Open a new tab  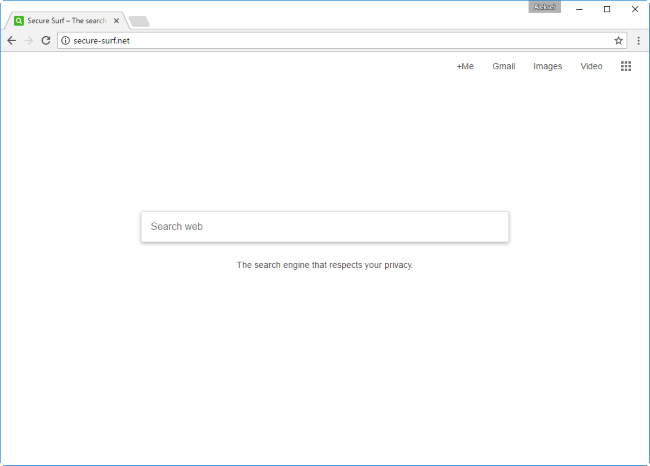pyautogui.click(x=139, y=21)
